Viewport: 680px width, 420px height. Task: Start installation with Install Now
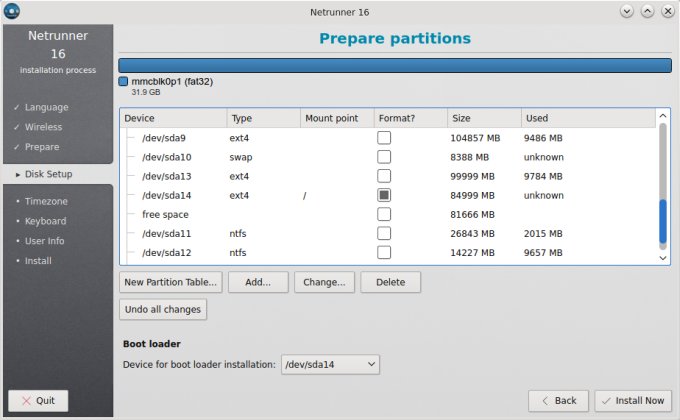(x=633, y=400)
